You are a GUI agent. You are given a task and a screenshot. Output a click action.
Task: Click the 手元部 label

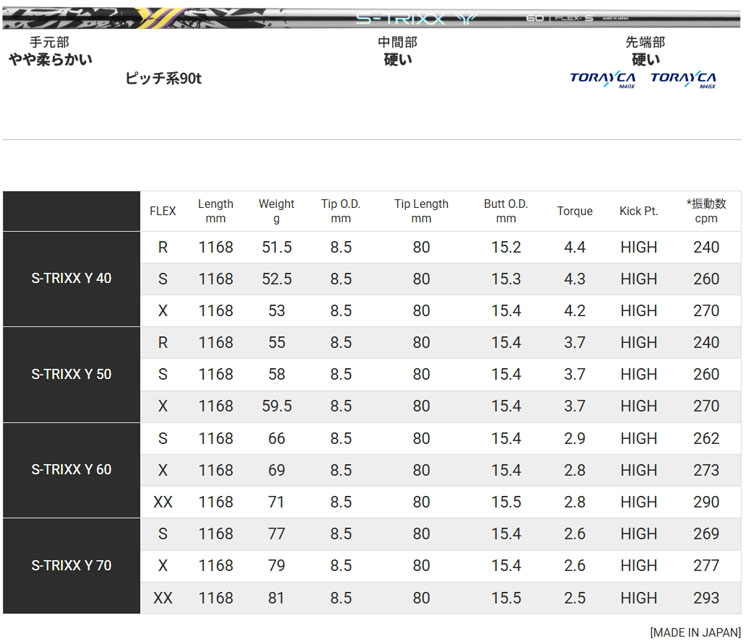point(49,42)
